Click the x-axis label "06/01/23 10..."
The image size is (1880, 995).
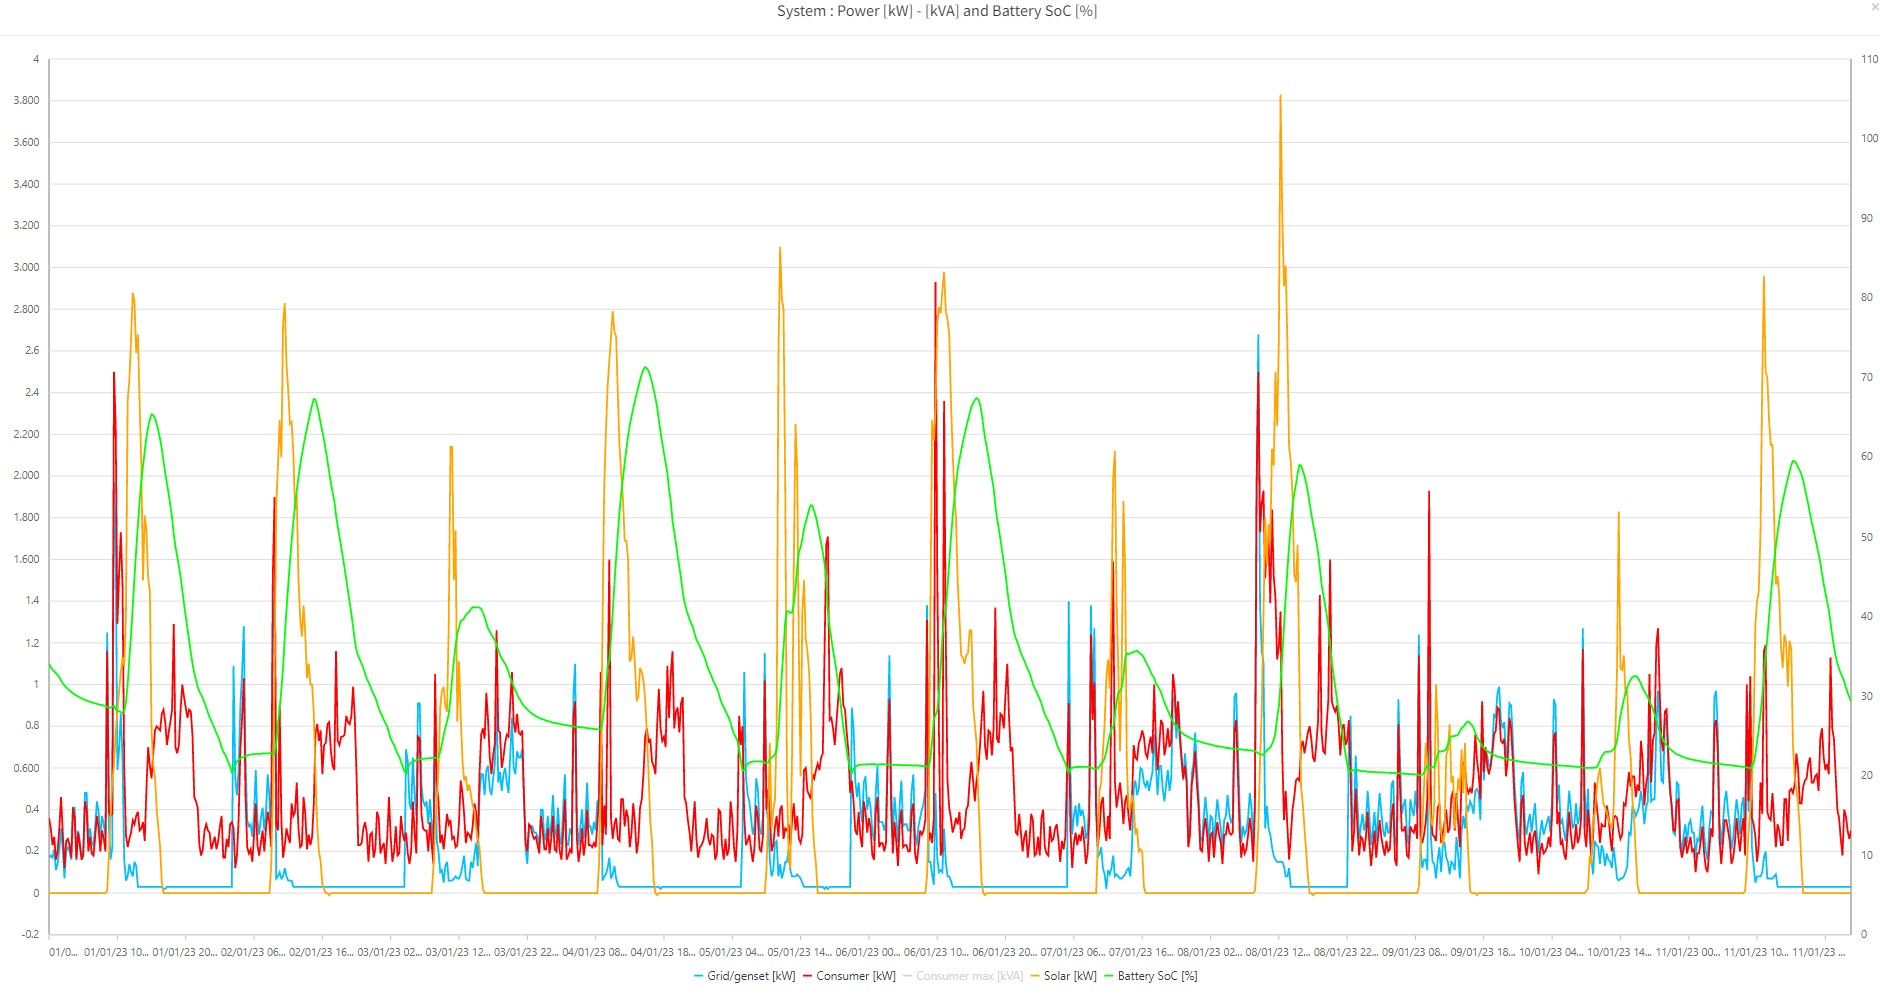point(936,952)
